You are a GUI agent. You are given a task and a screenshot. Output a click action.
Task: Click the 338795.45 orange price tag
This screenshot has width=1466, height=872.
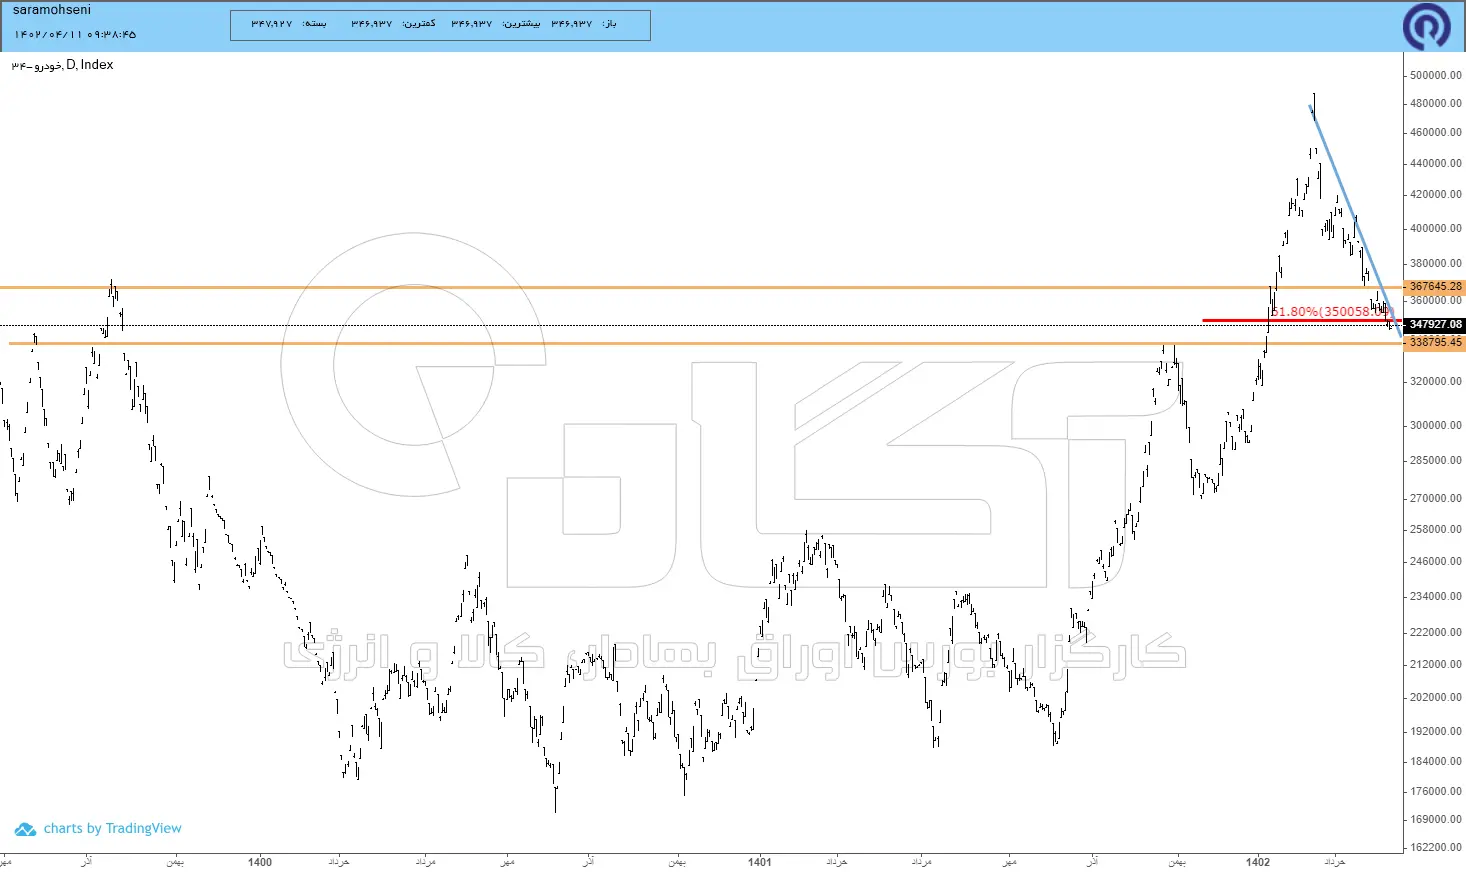pyautogui.click(x=1435, y=342)
